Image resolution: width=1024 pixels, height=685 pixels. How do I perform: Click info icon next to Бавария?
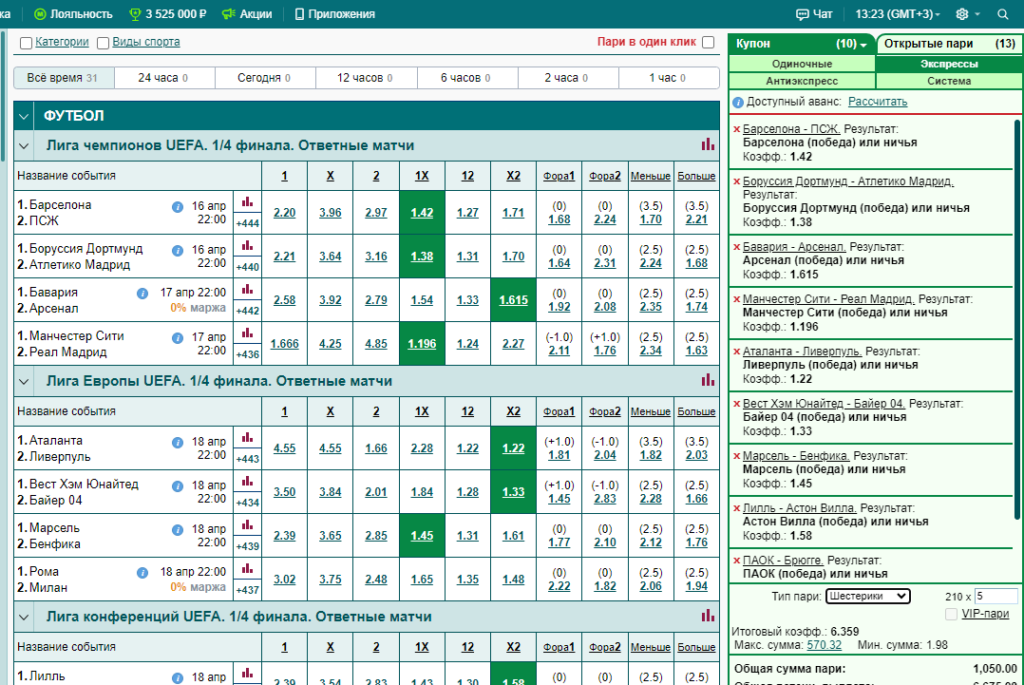point(142,294)
